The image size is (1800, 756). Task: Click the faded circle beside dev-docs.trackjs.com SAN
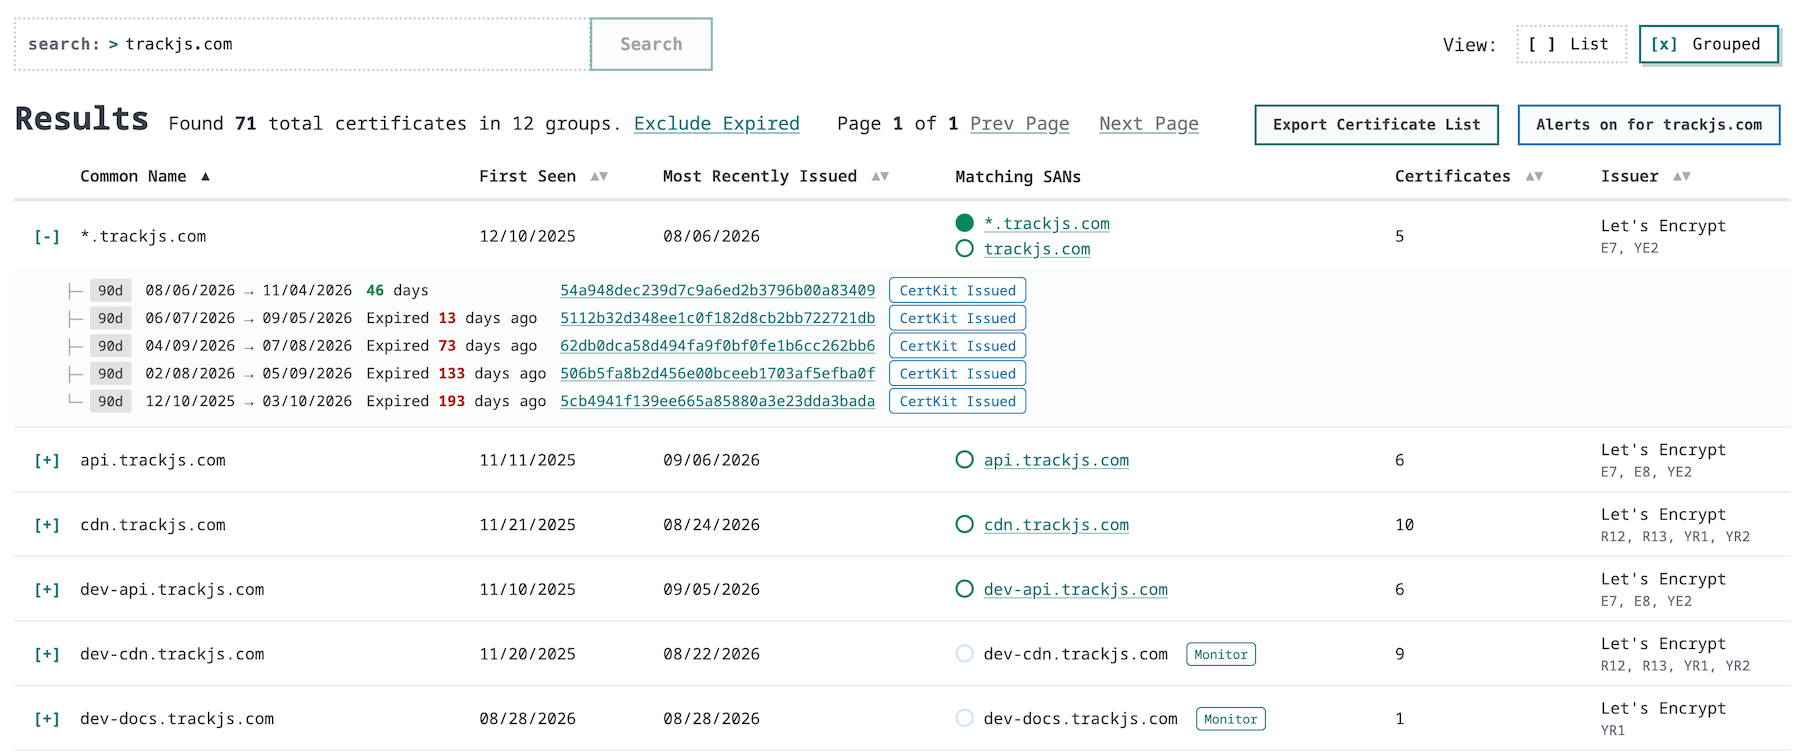coord(964,718)
